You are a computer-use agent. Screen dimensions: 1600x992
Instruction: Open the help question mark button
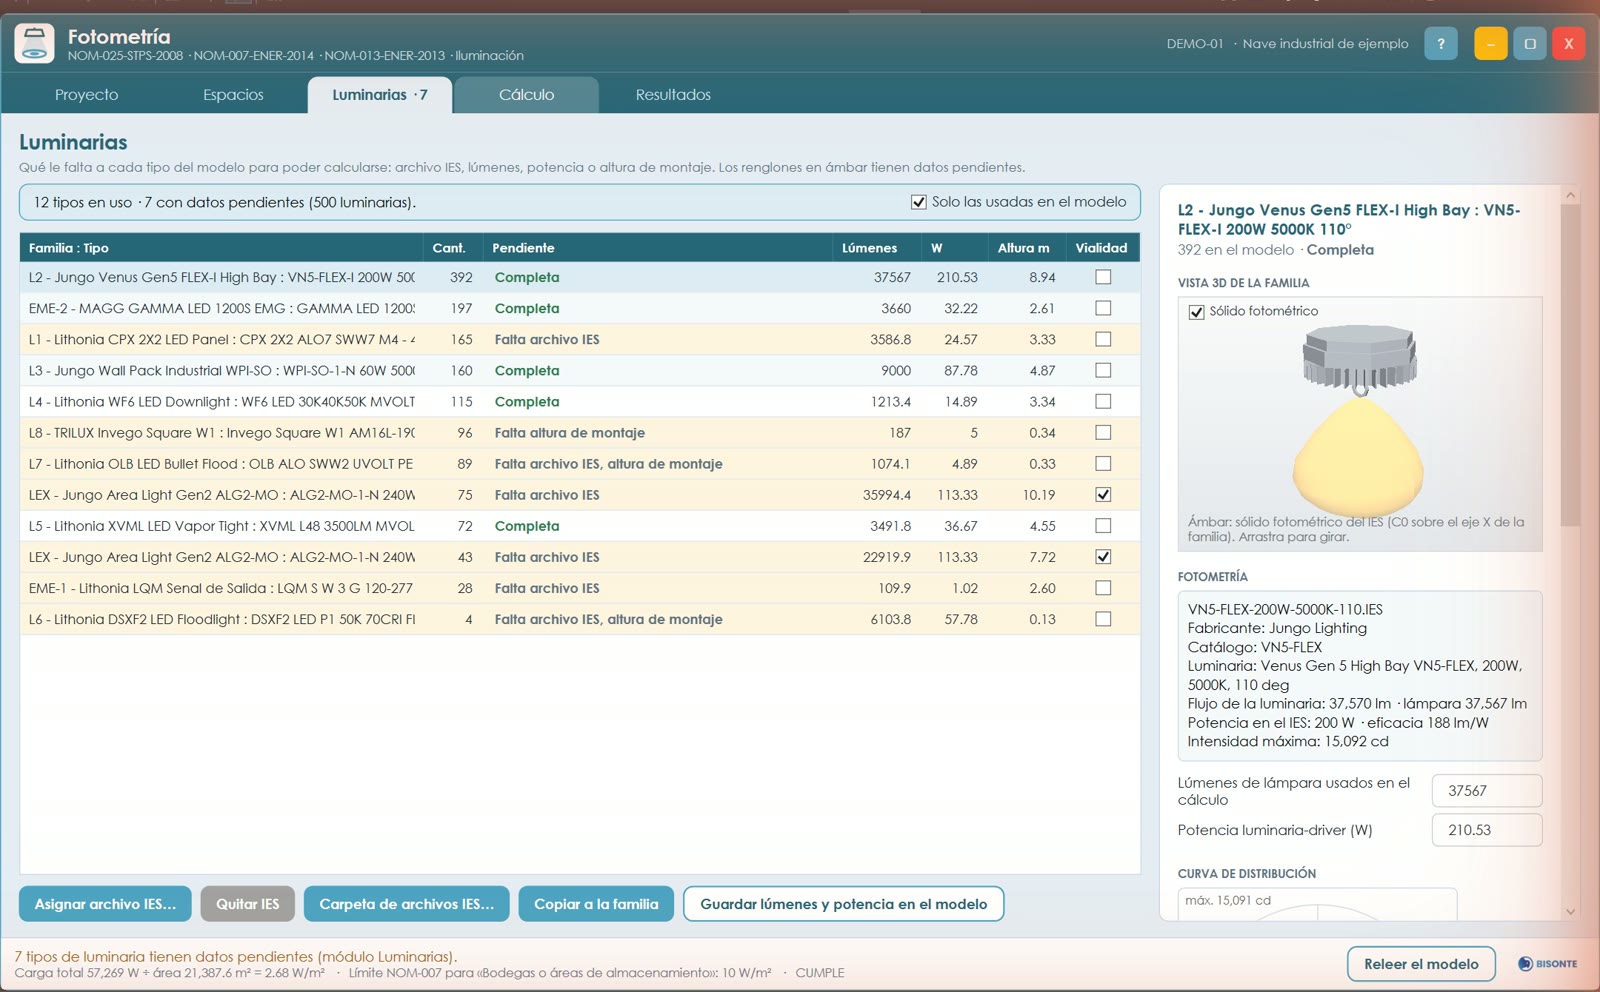tap(1440, 44)
